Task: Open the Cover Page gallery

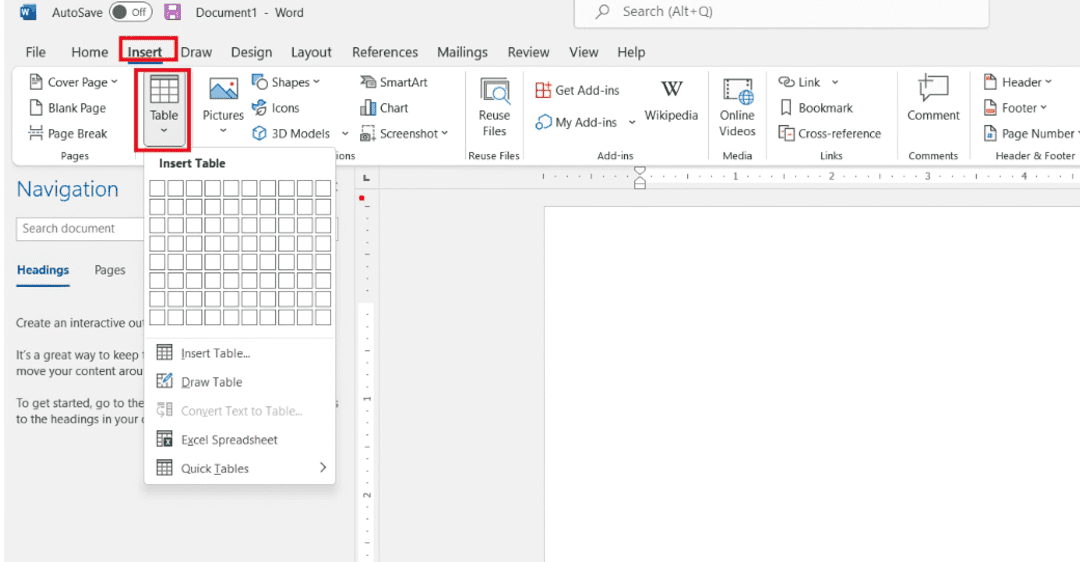Action: (73, 82)
